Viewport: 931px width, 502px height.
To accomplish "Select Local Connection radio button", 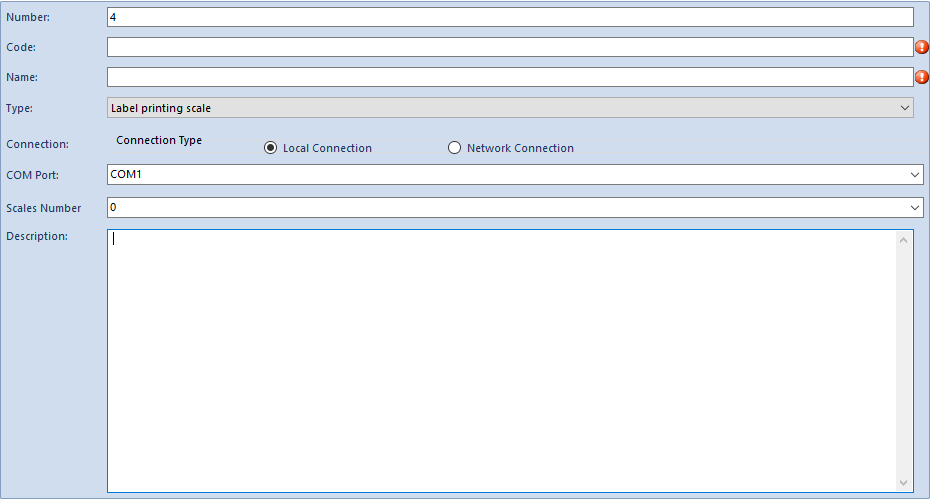I will [270, 148].
